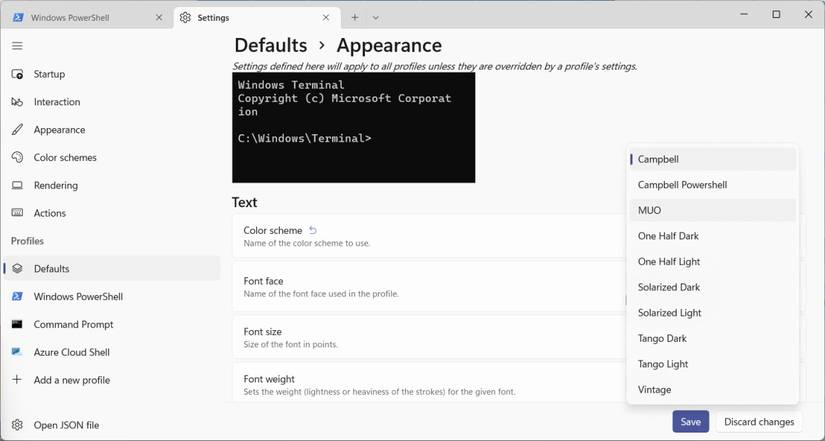825x441 pixels.
Task: Open Rendering settings page
Action: point(55,185)
